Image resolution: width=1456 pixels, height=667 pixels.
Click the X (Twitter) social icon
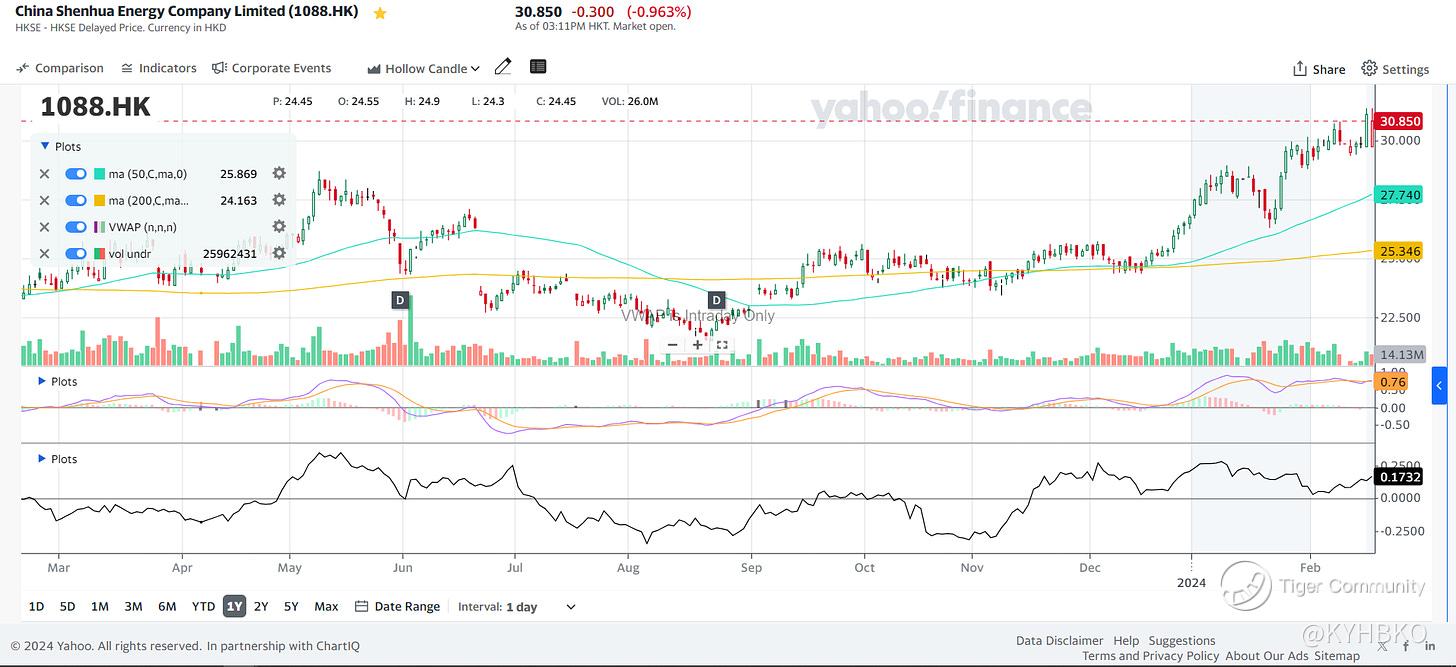coord(1382,646)
